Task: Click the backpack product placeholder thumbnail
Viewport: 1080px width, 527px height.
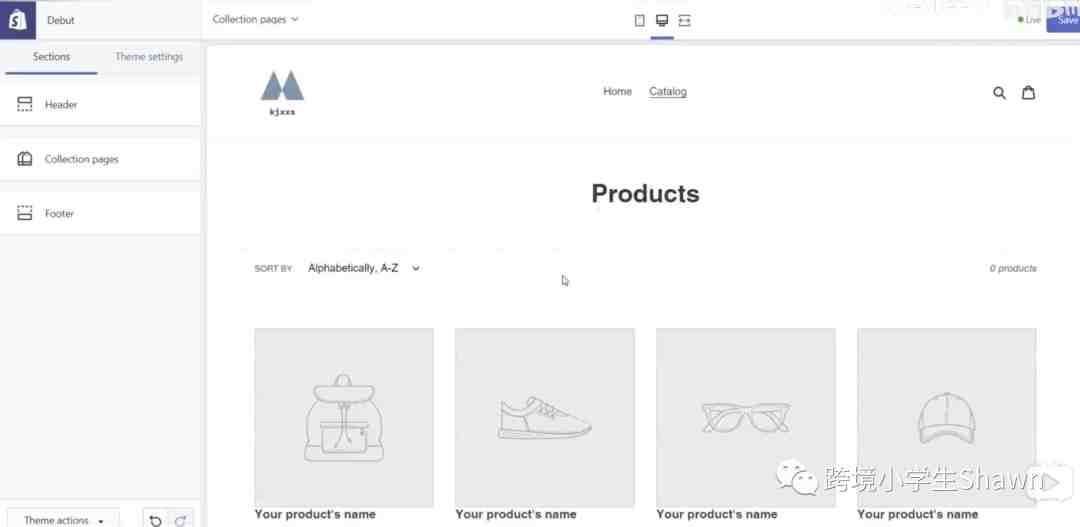Action: tap(344, 417)
